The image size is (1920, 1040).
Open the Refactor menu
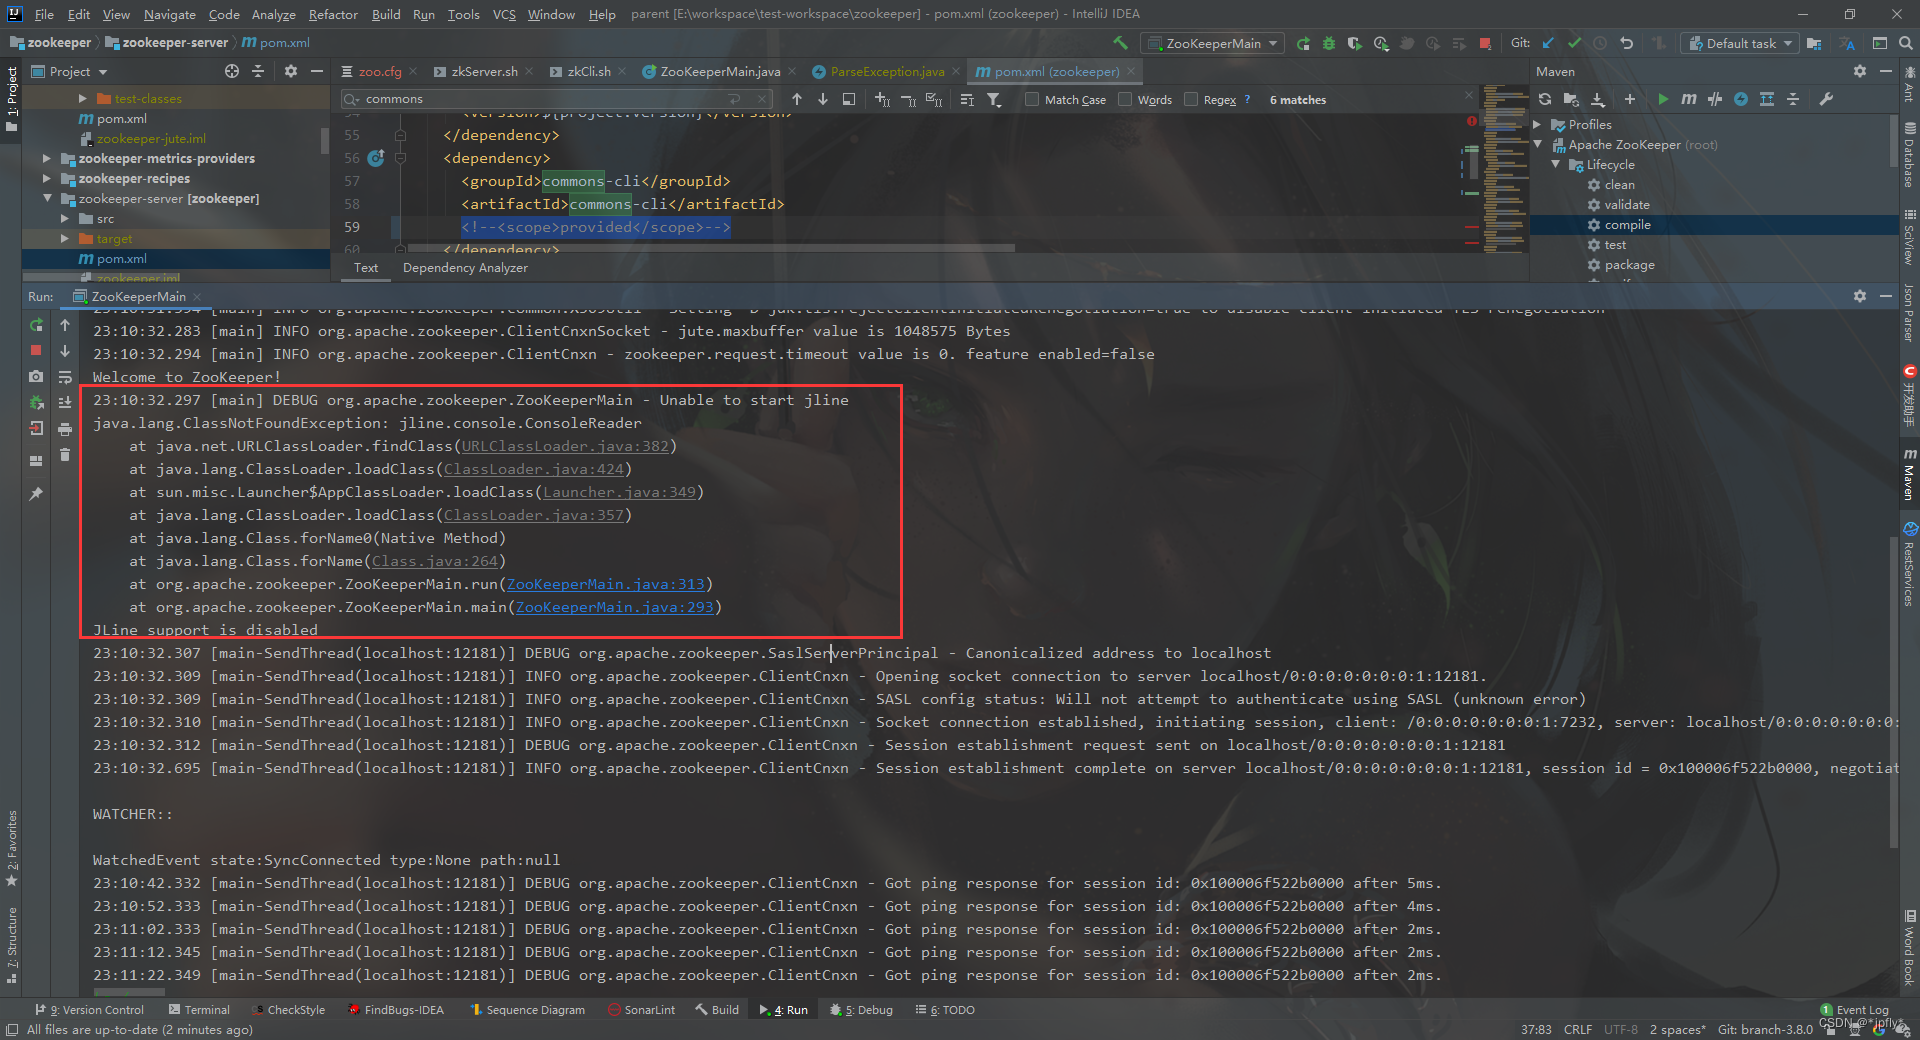pos(333,14)
